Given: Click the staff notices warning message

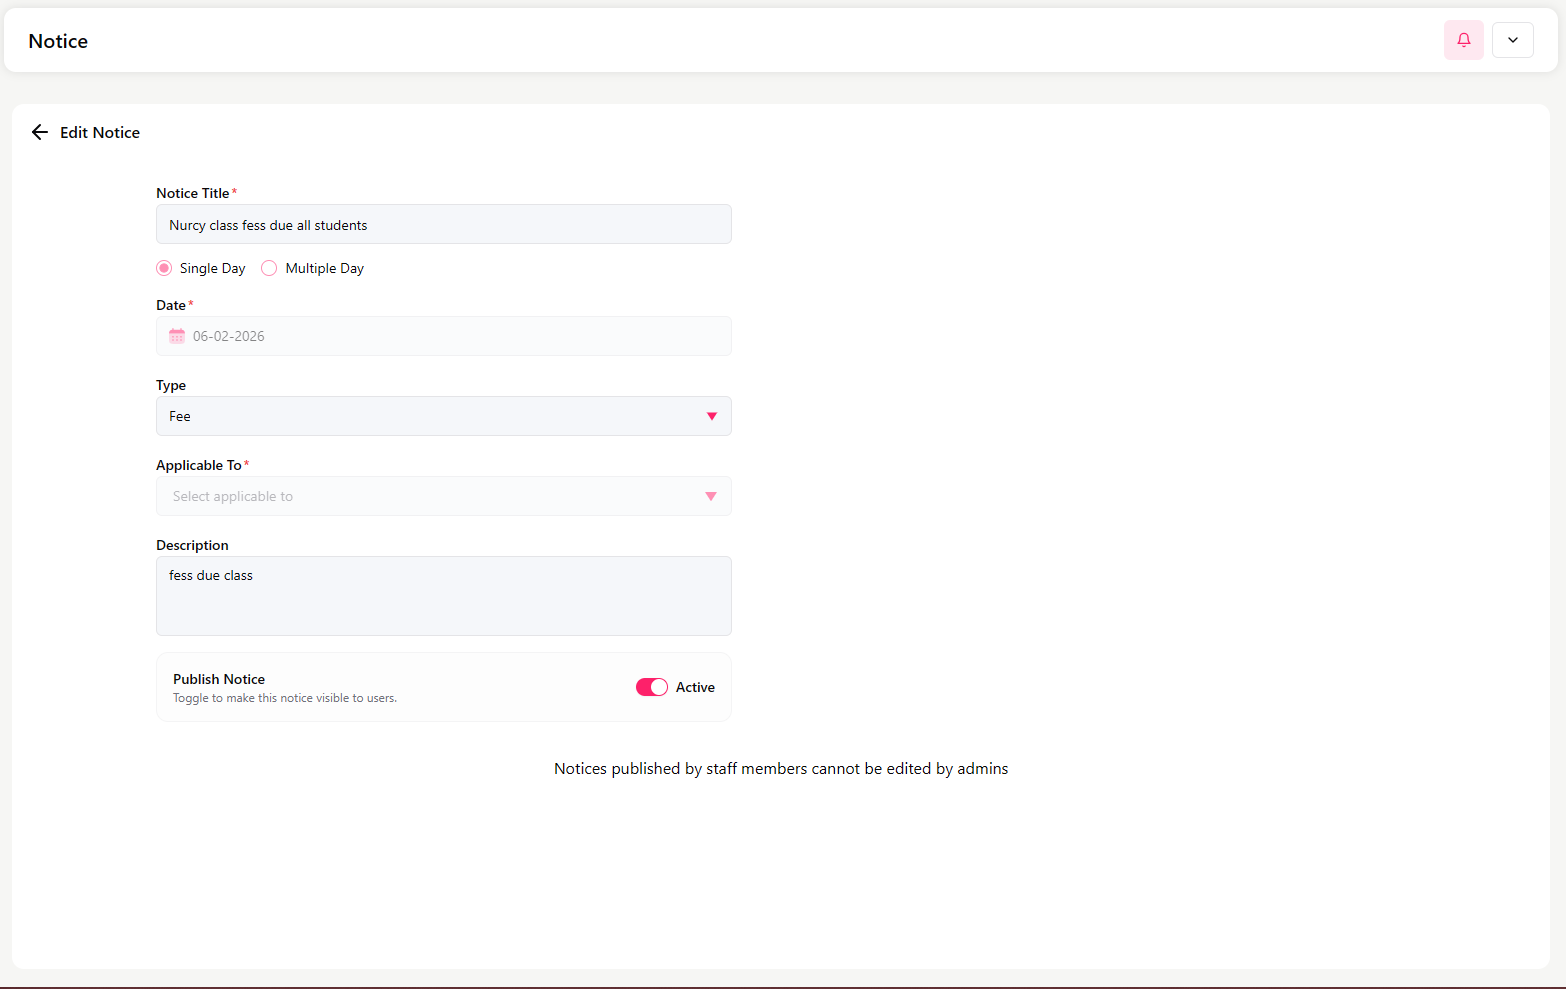Looking at the screenshot, I should click(781, 769).
